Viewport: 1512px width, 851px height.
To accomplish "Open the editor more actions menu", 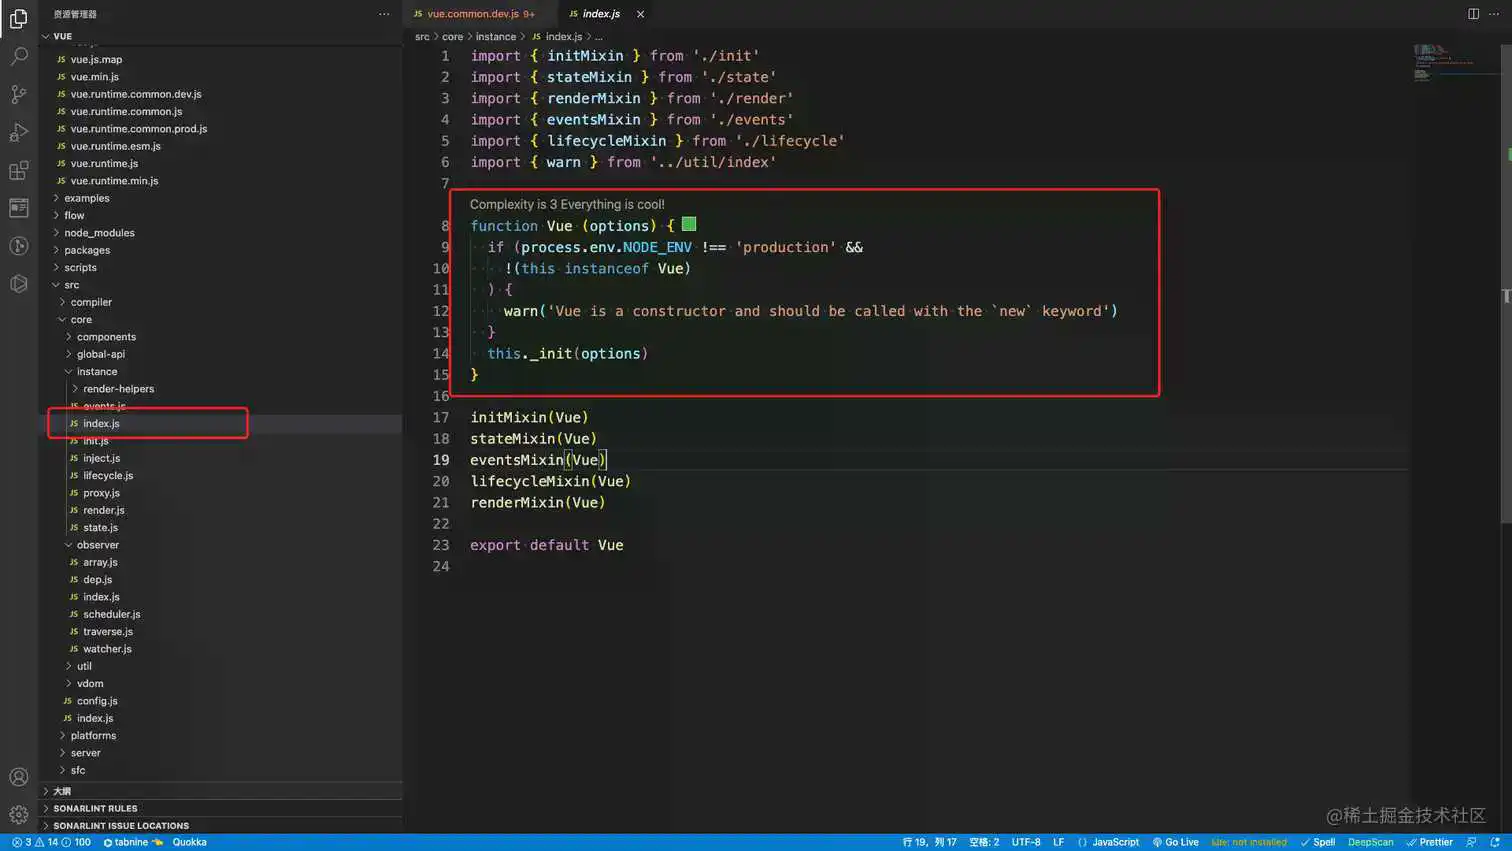I will [x=1494, y=14].
